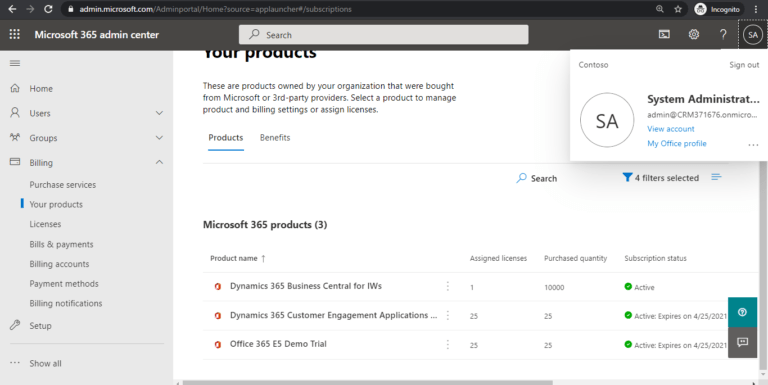Open help question mark icon
Image resolution: width=768 pixels, height=385 pixels.
point(723,34)
